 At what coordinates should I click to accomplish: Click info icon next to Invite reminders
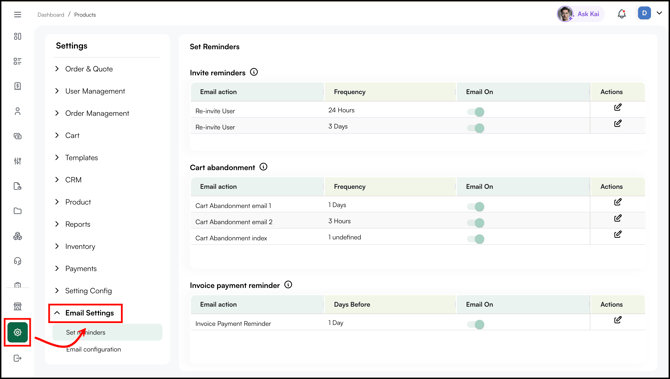tap(254, 72)
